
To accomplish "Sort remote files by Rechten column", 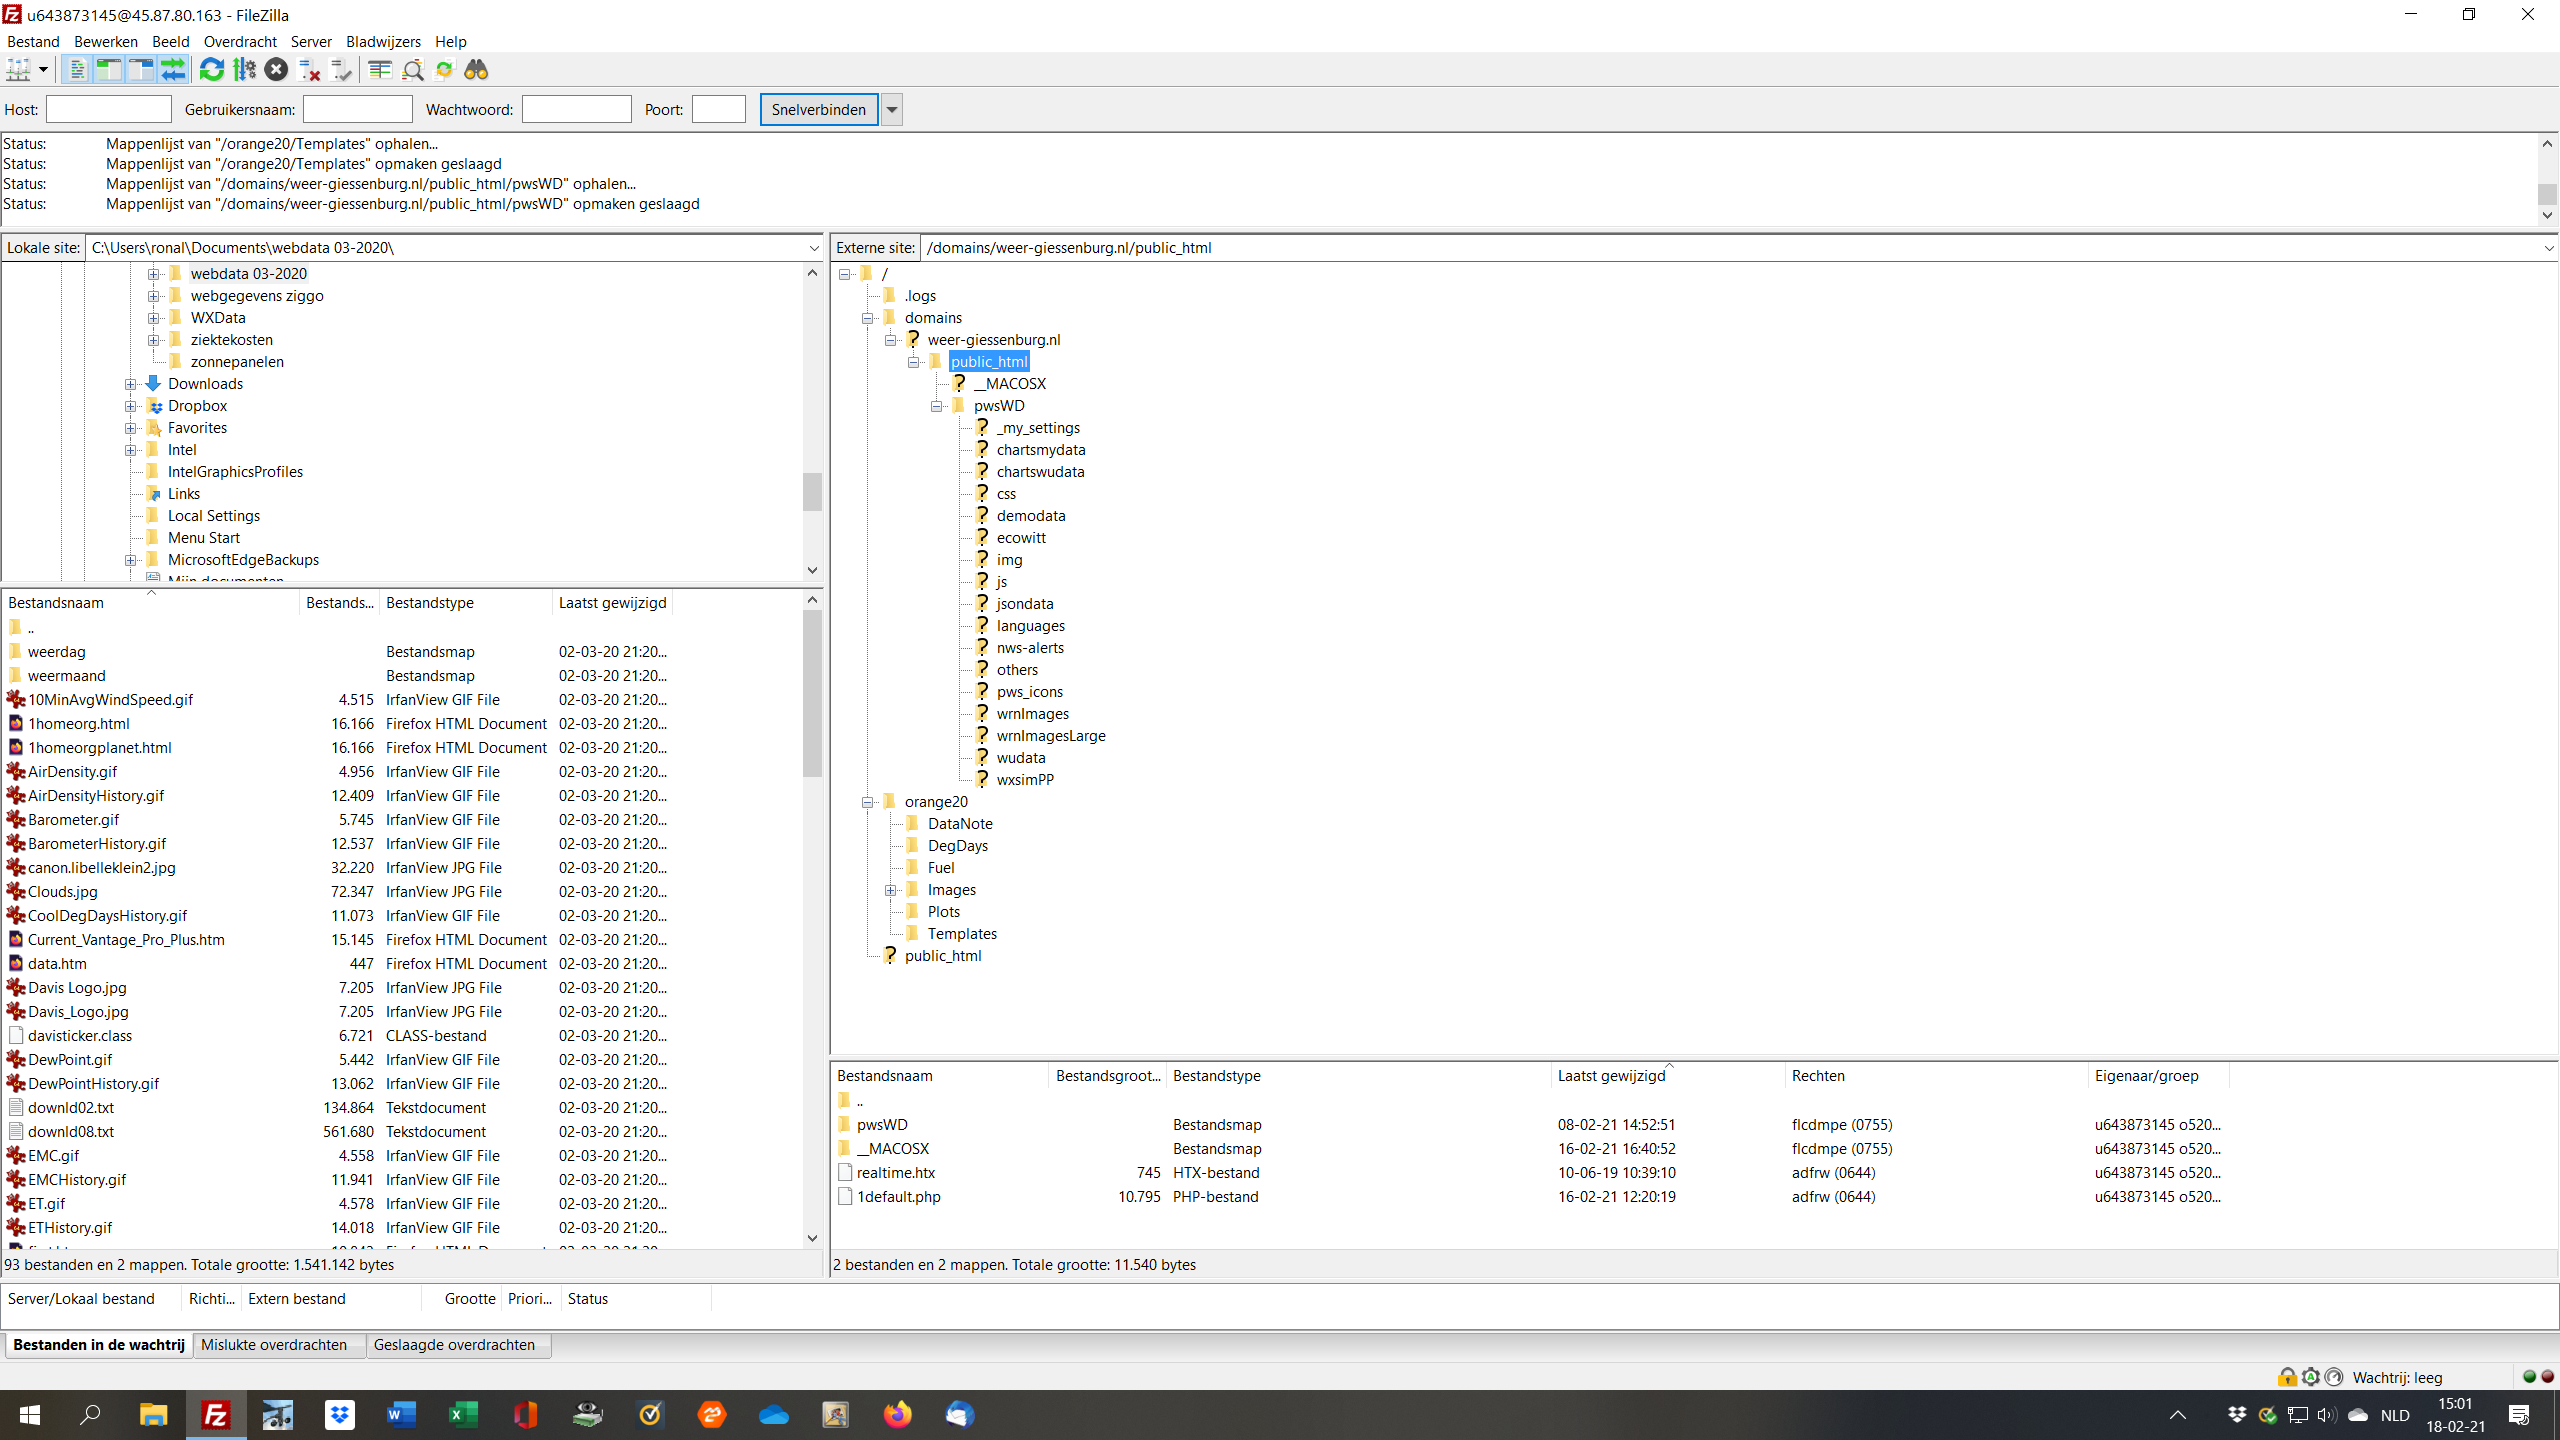I will pyautogui.click(x=1936, y=1076).
